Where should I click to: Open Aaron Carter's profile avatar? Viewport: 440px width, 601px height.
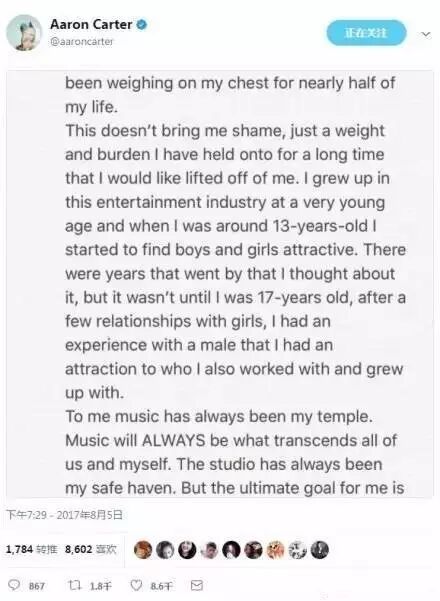24,33
